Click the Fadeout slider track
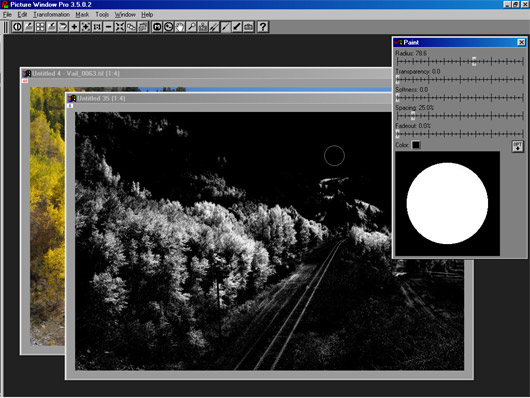The width and height of the screenshot is (530, 398). [460, 134]
